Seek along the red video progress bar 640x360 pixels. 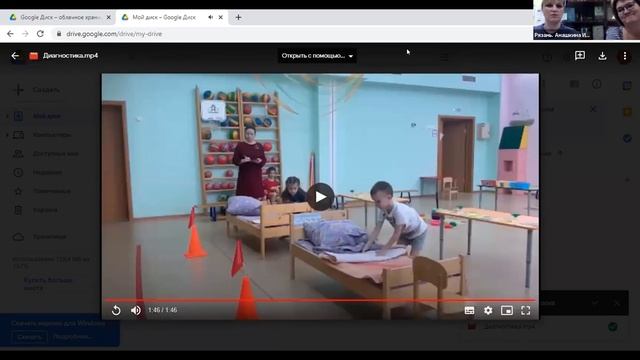tap(320, 300)
